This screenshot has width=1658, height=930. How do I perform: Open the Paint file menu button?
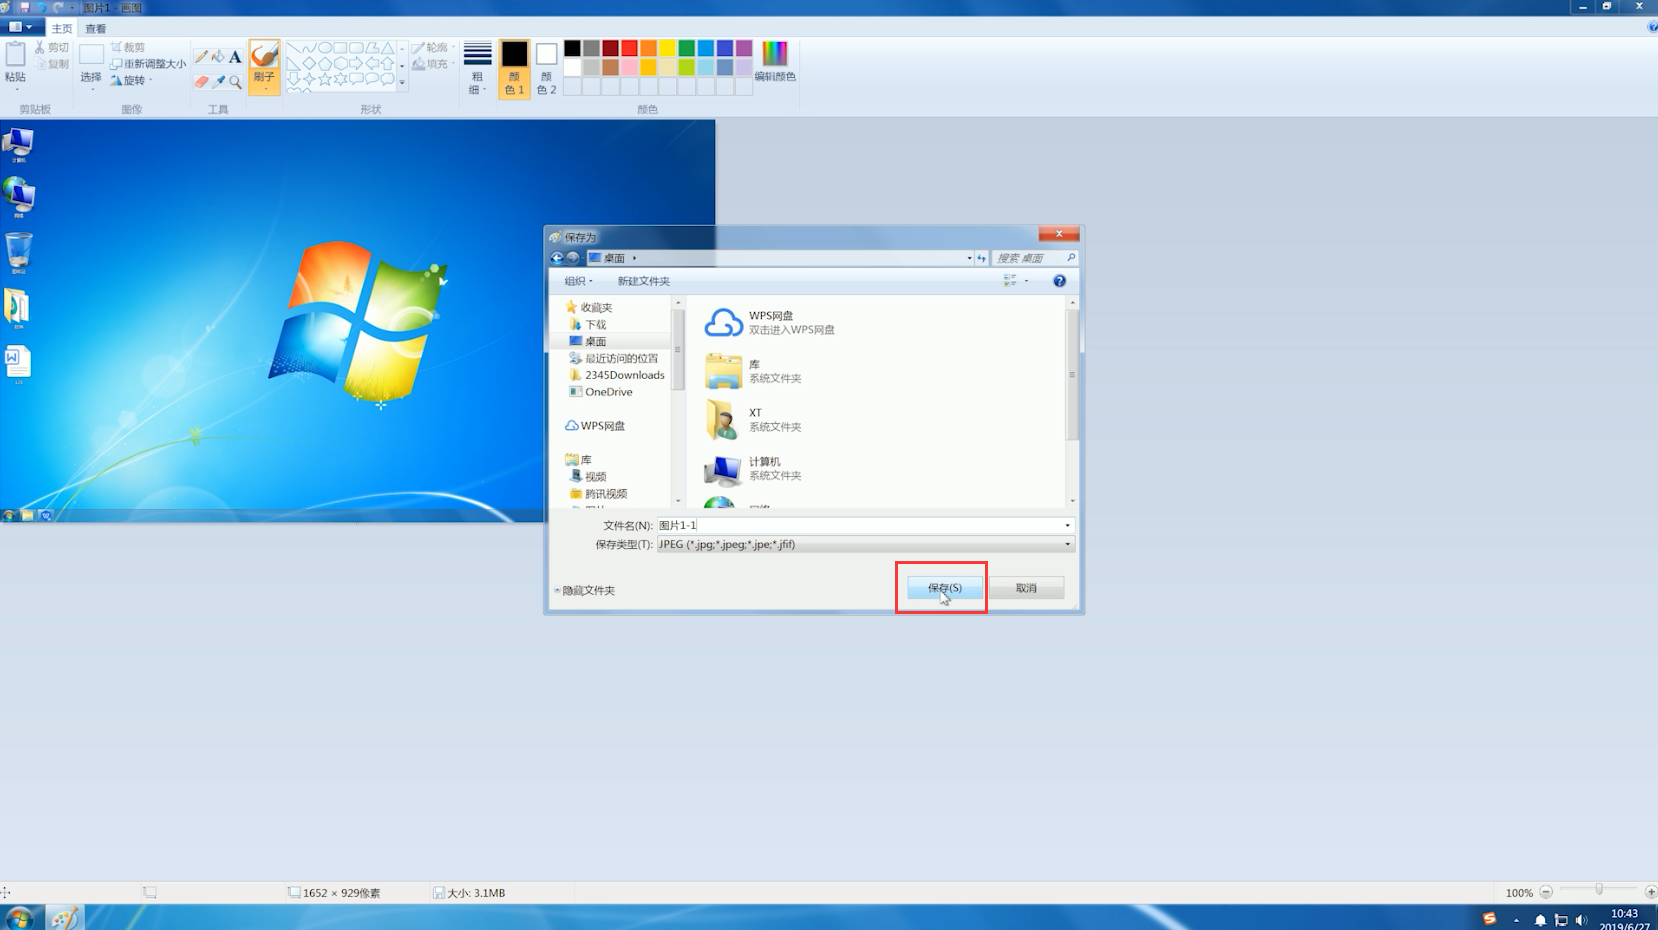click(x=20, y=28)
